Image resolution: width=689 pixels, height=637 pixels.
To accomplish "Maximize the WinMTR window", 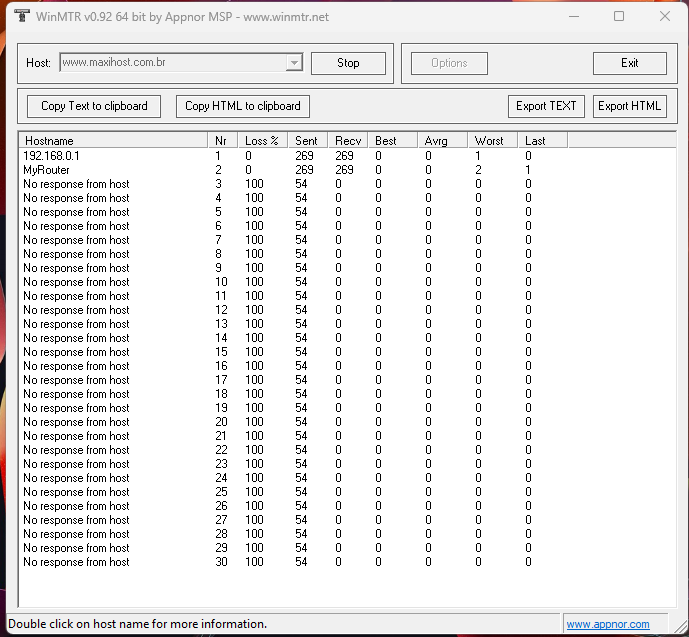I will point(619,17).
